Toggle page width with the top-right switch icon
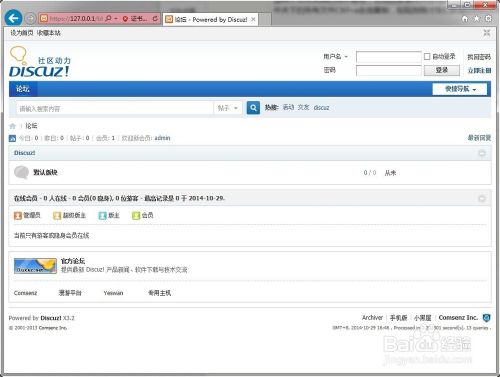 coord(487,33)
